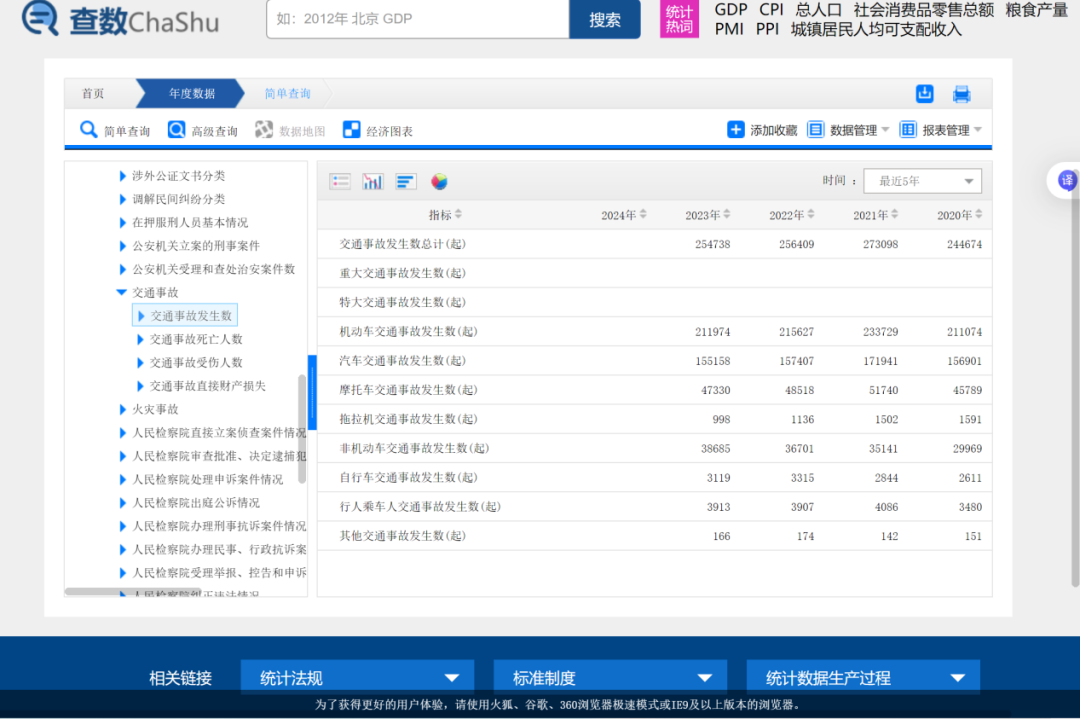This screenshot has width=1080, height=719.
Task: Open the 年度数据 breadcrumb tab
Action: coord(191,94)
